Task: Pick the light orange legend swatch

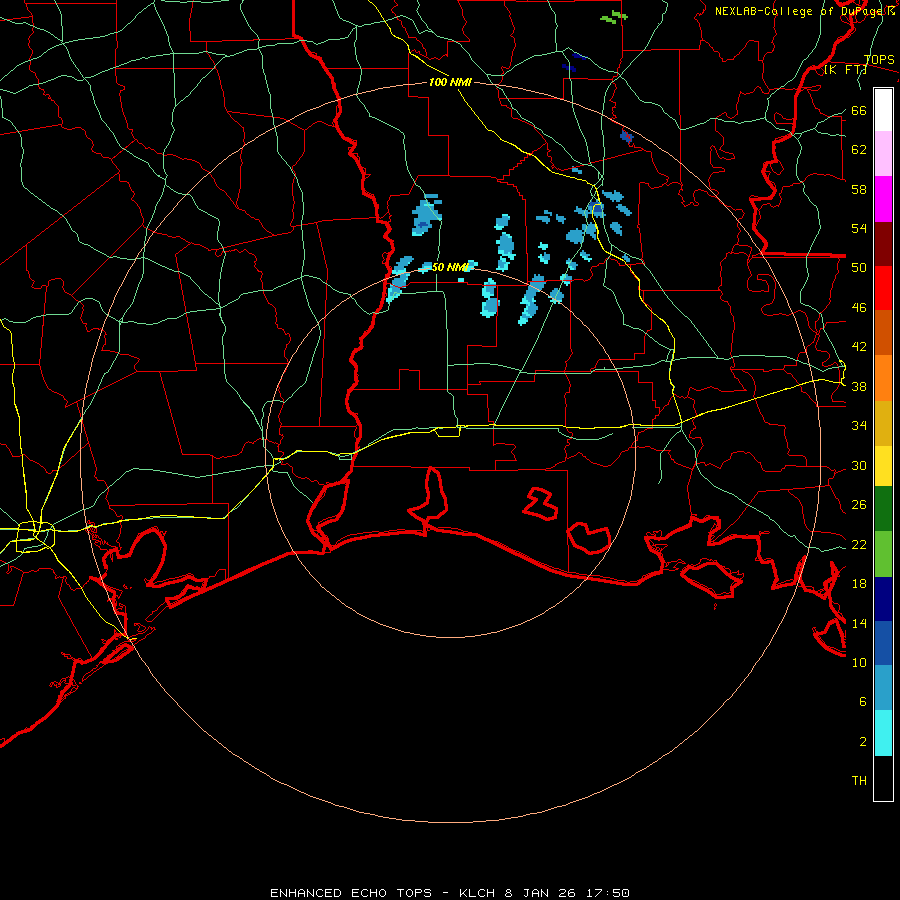Action: [883, 378]
